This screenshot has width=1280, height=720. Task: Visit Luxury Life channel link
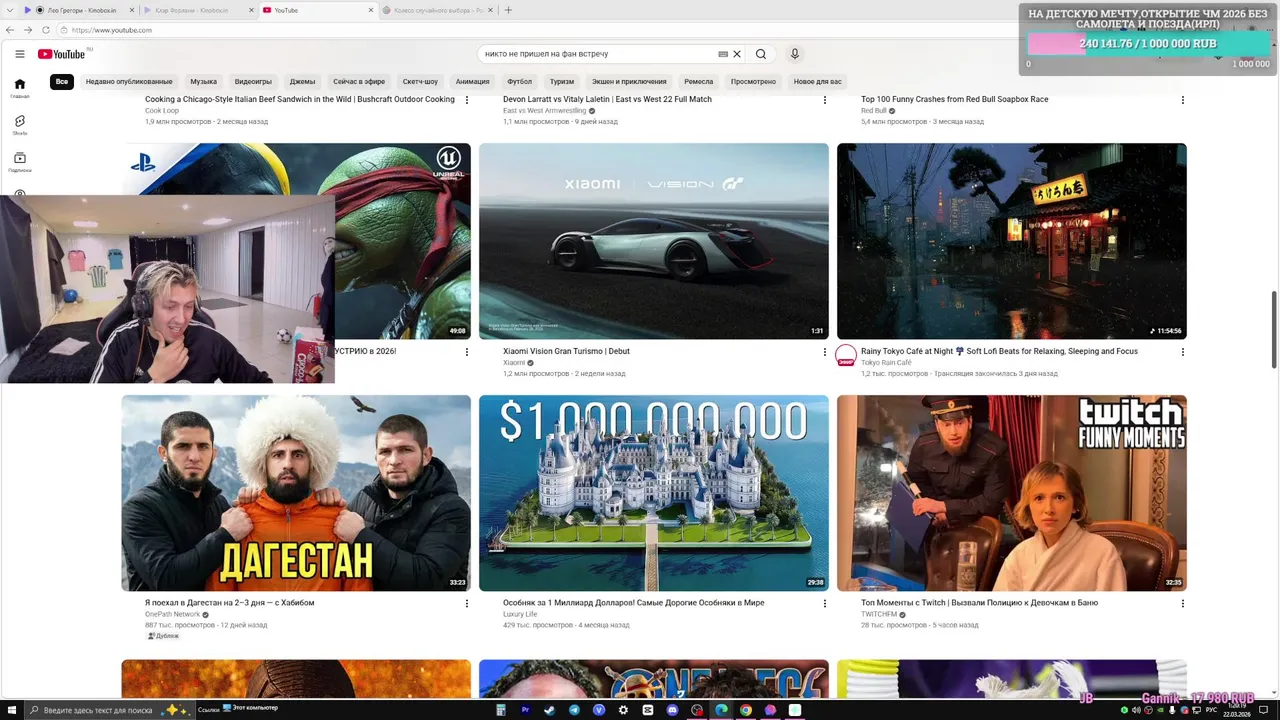pyautogui.click(x=520, y=614)
